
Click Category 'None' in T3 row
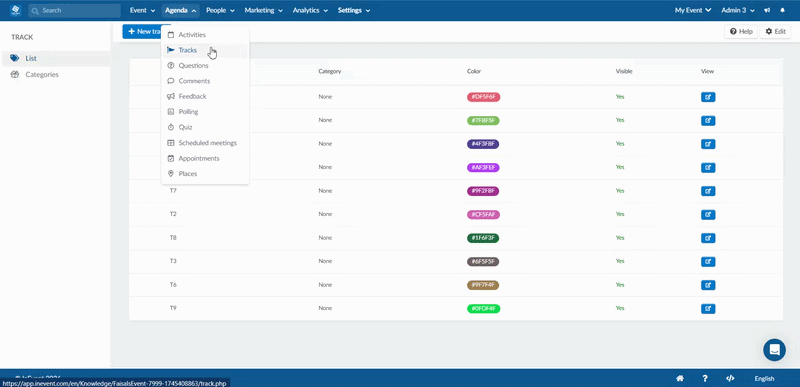[x=325, y=261]
